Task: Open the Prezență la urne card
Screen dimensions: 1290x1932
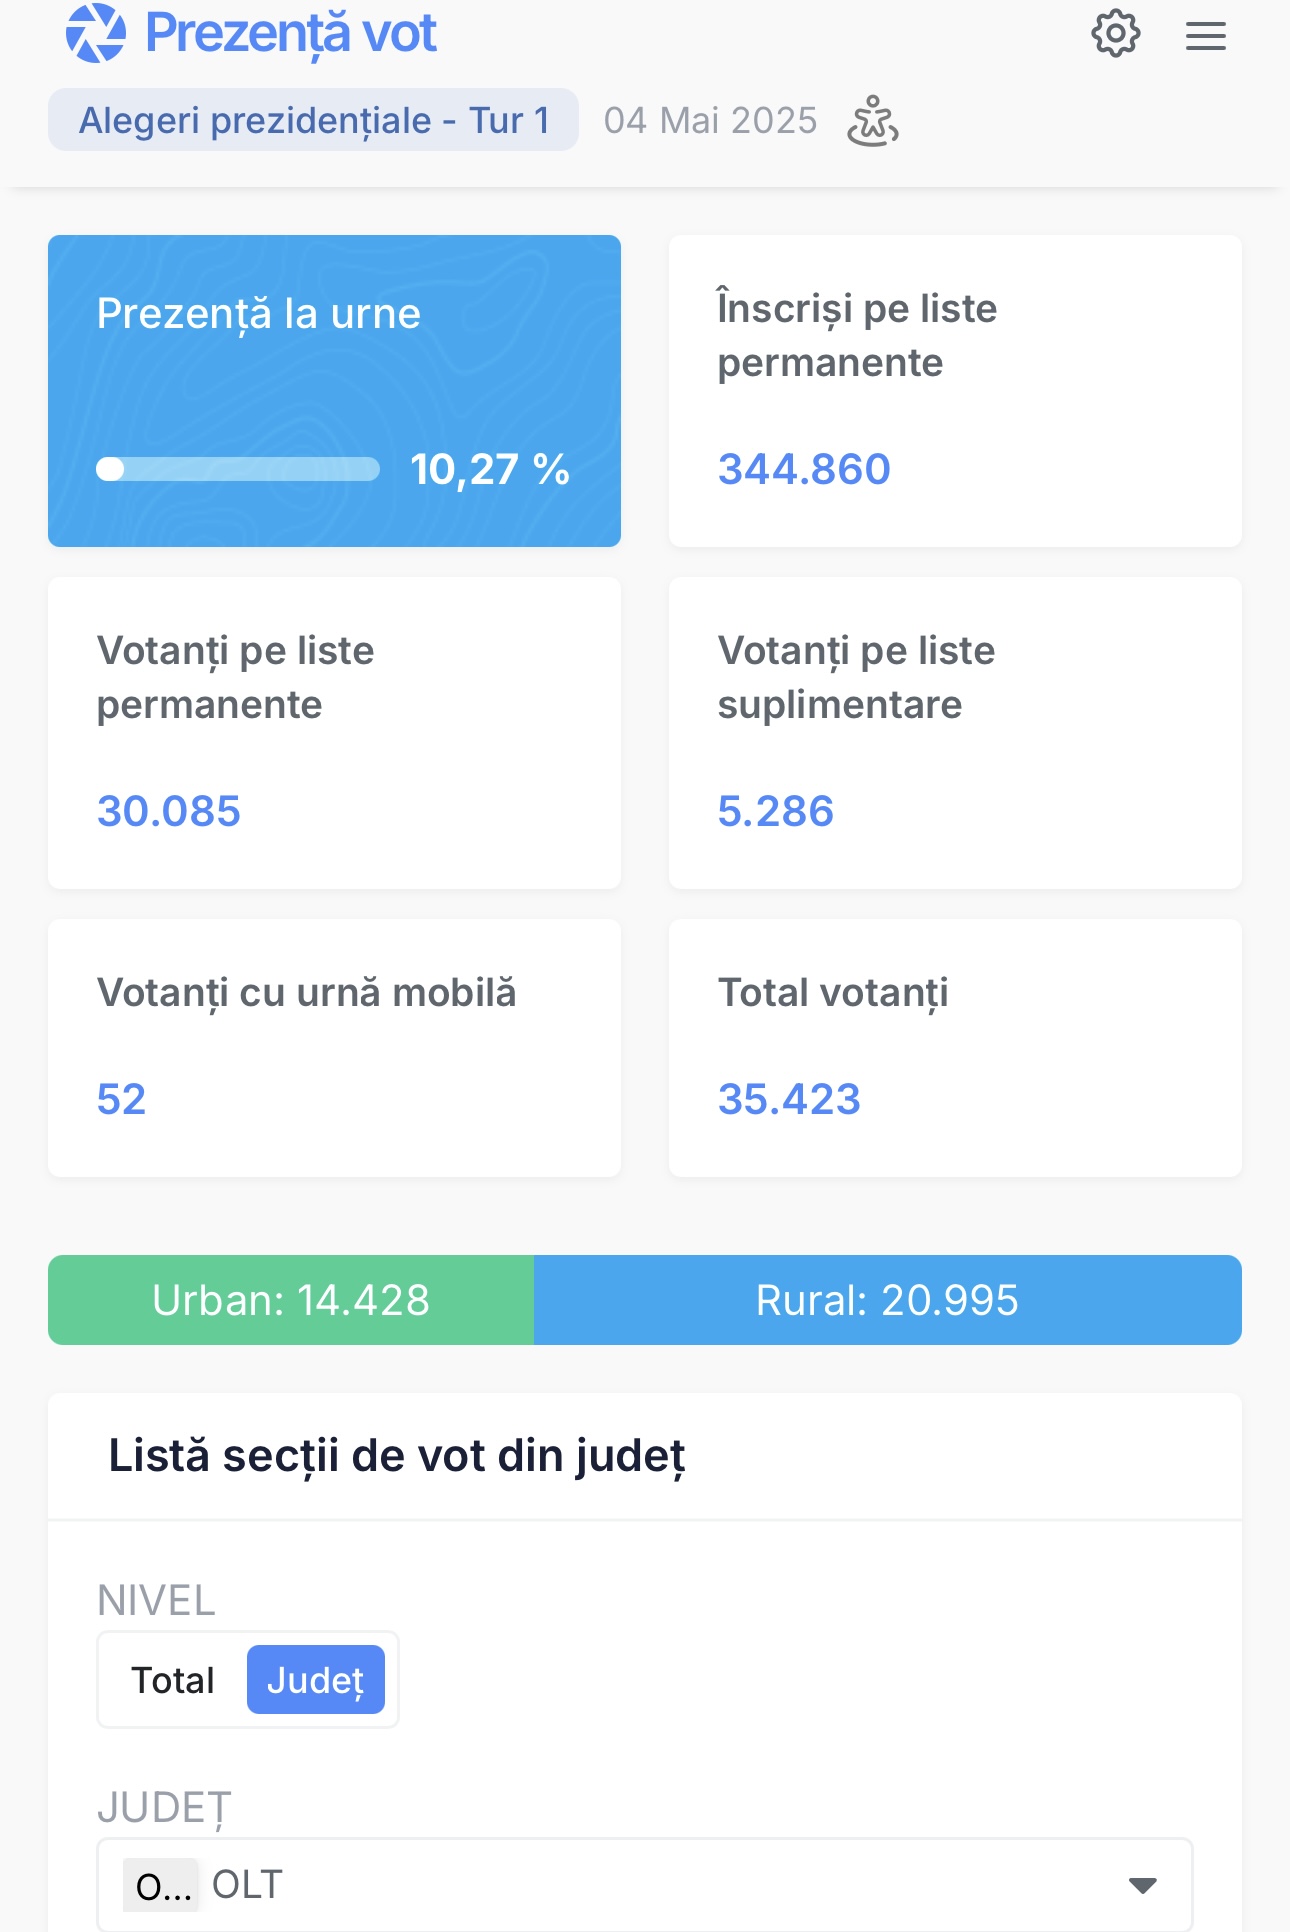Action: [x=334, y=391]
